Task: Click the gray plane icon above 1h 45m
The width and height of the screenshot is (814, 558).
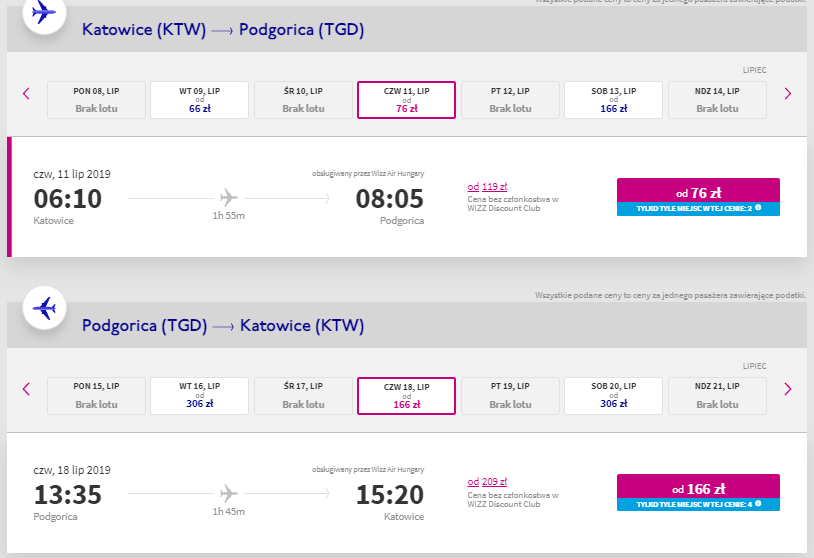Action: coord(228,493)
